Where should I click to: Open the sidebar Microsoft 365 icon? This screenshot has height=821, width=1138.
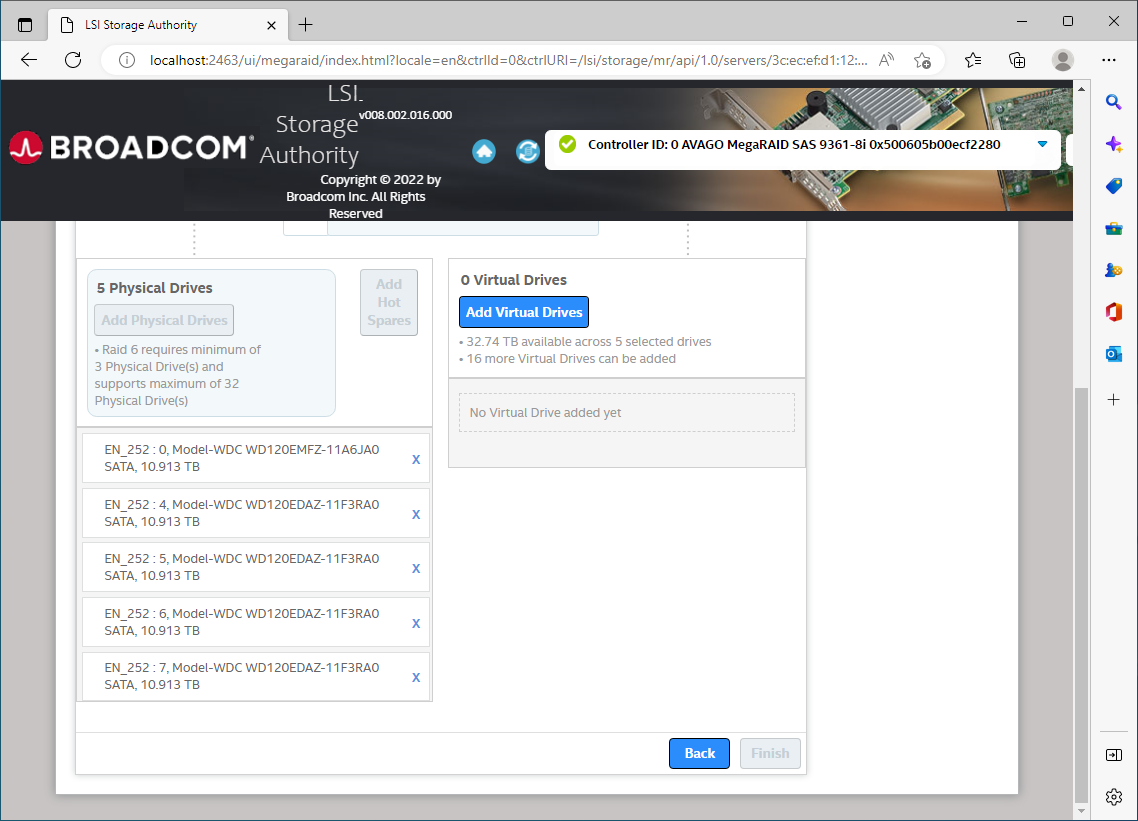coord(1113,312)
